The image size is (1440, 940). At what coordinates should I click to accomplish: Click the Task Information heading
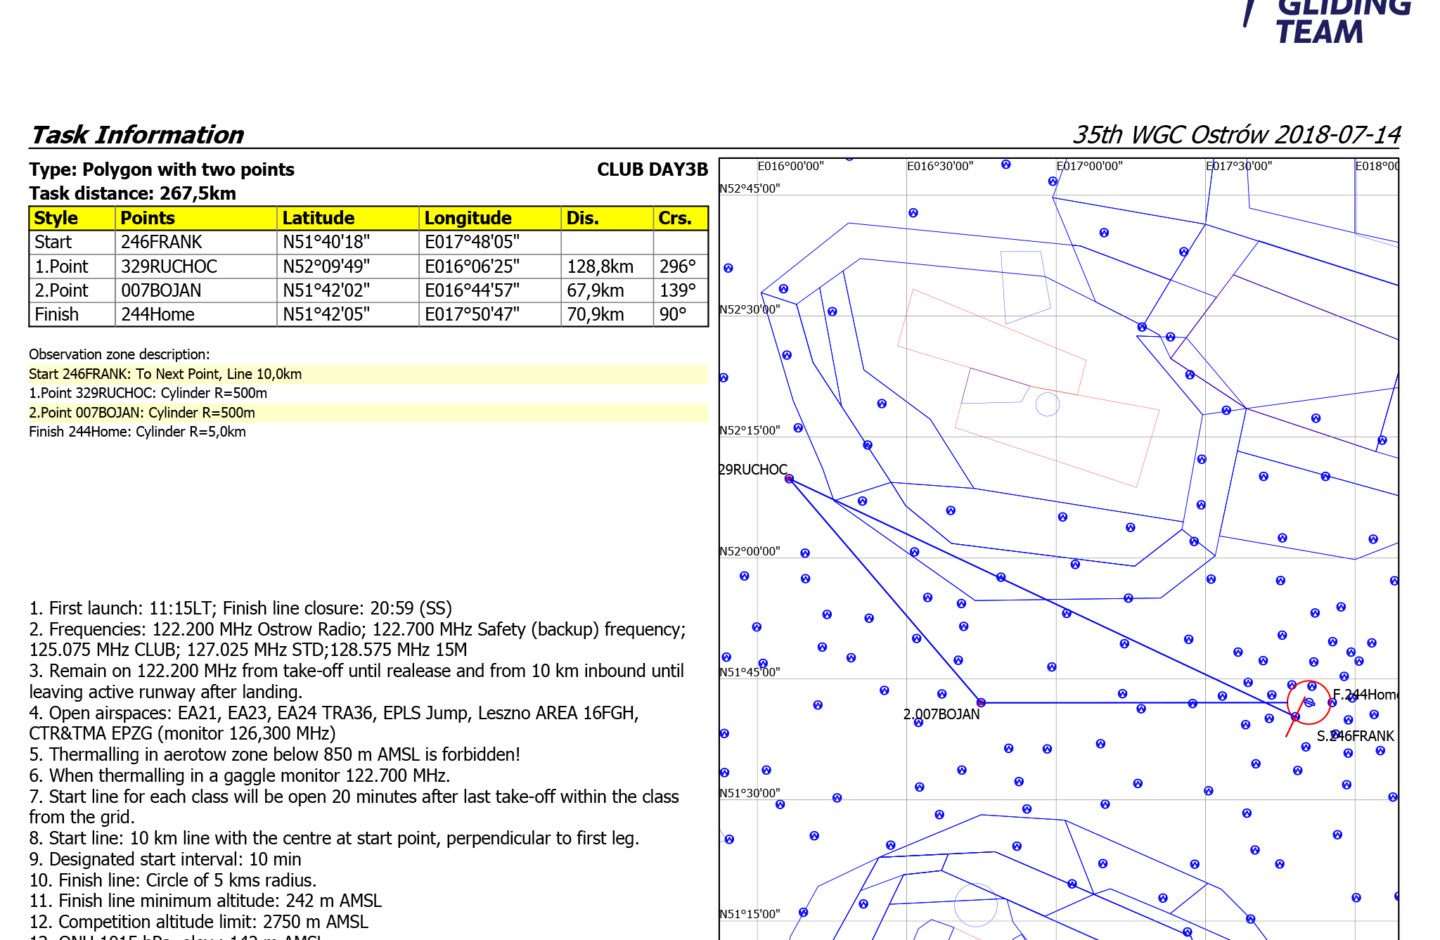(x=137, y=135)
